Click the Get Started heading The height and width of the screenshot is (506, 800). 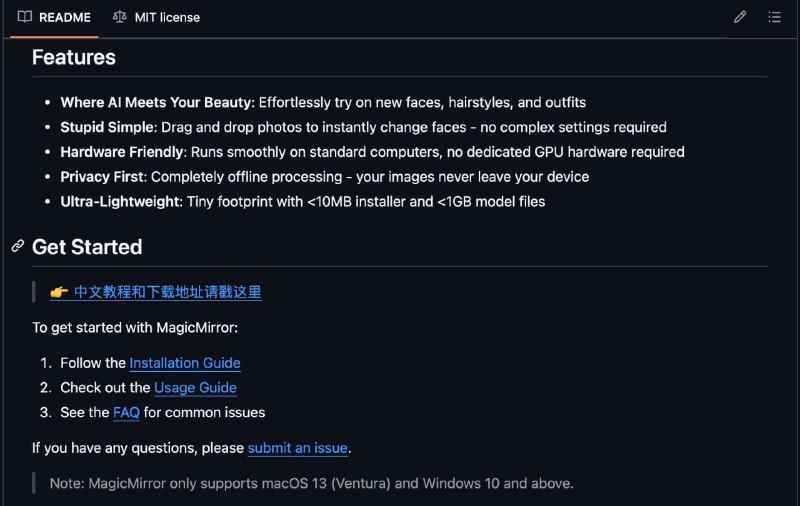87,247
